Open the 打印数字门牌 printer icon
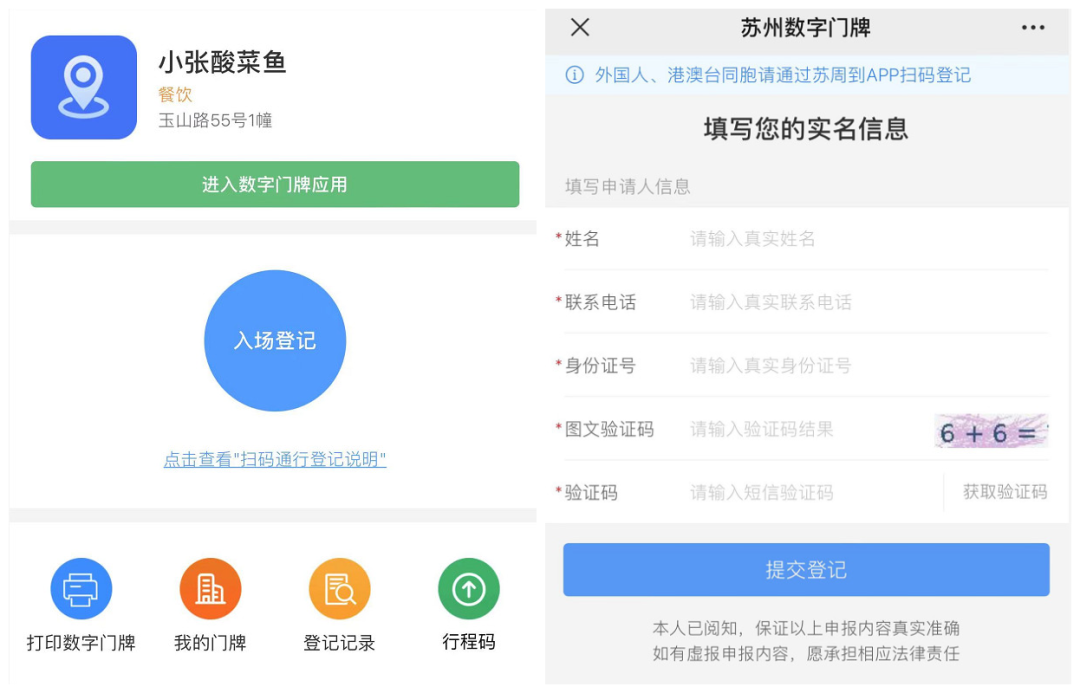 81,589
